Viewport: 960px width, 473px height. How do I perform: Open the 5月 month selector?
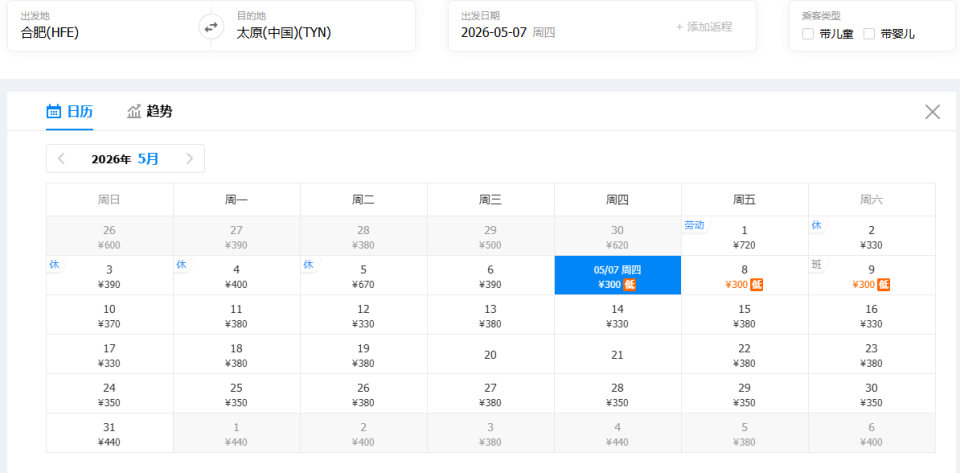(148, 159)
